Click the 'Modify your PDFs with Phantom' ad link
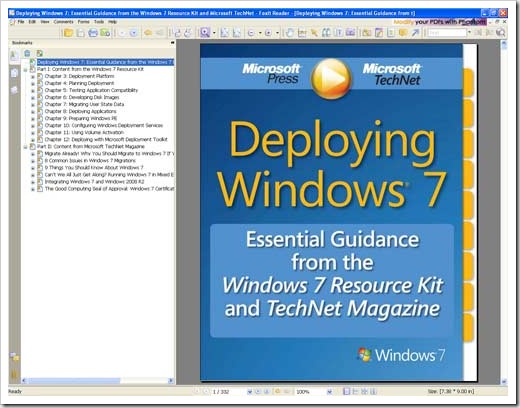Screen dimensions: 520x408 (x=440, y=22)
